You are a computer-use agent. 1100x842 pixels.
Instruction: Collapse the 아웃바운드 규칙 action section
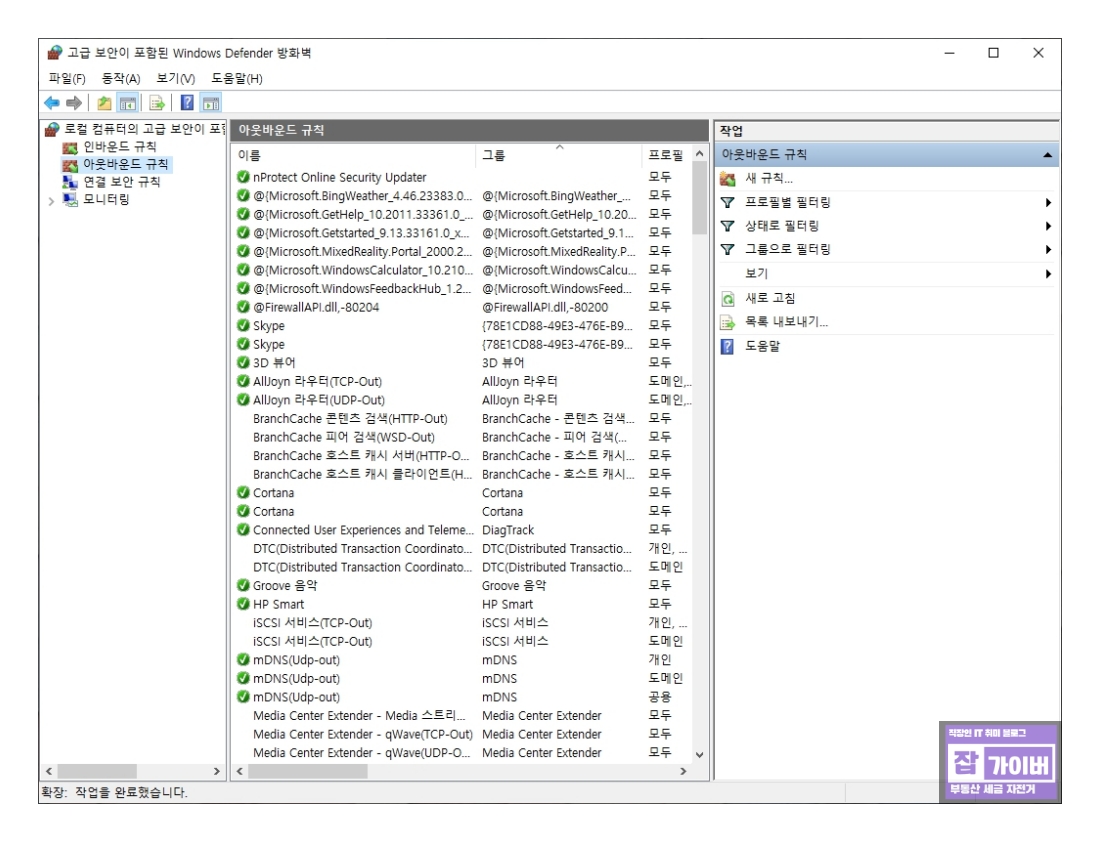pos(1047,155)
